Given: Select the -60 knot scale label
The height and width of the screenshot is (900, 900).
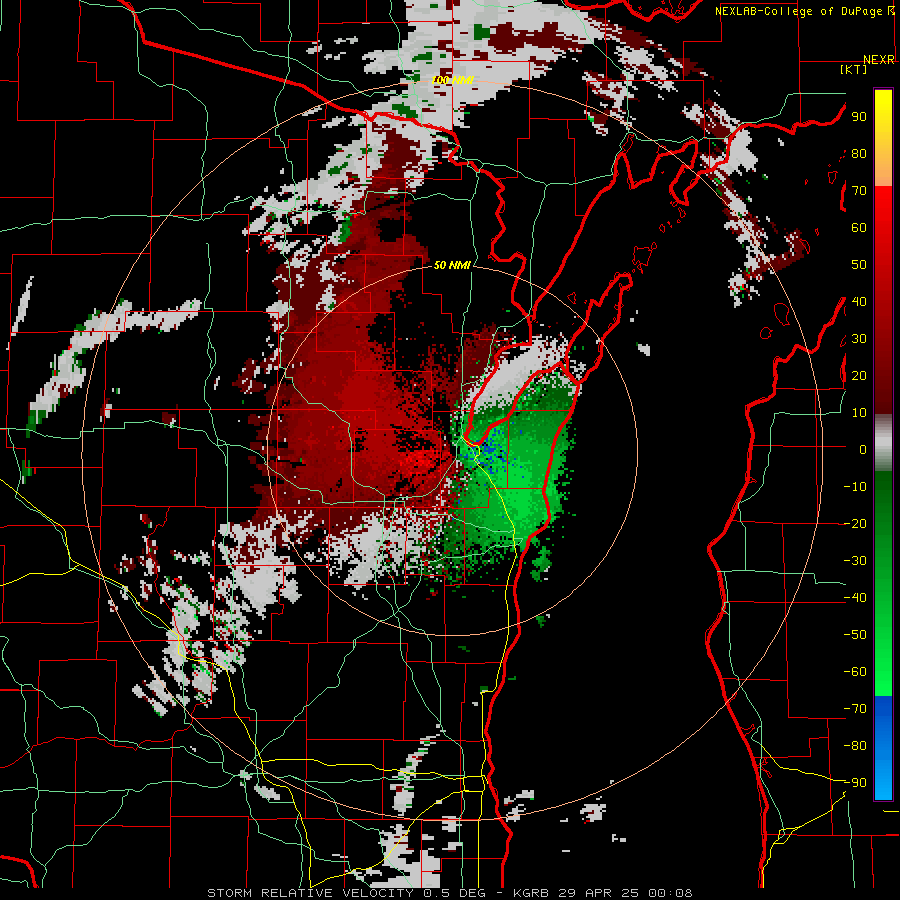Looking at the screenshot, I should click(x=855, y=672).
